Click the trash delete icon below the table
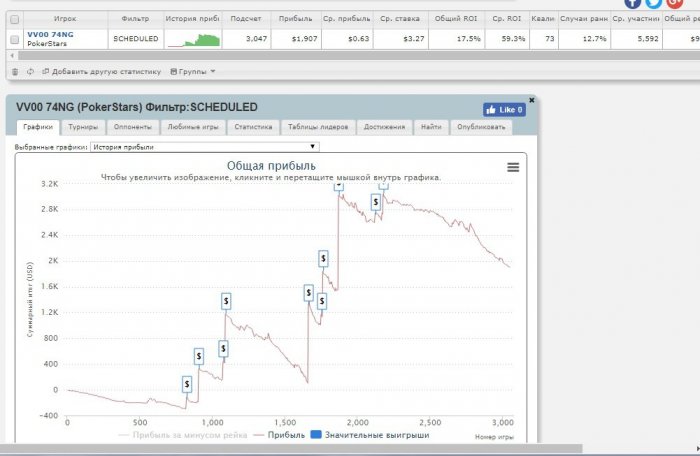This screenshot has width=700, height=456. point(15,71)
